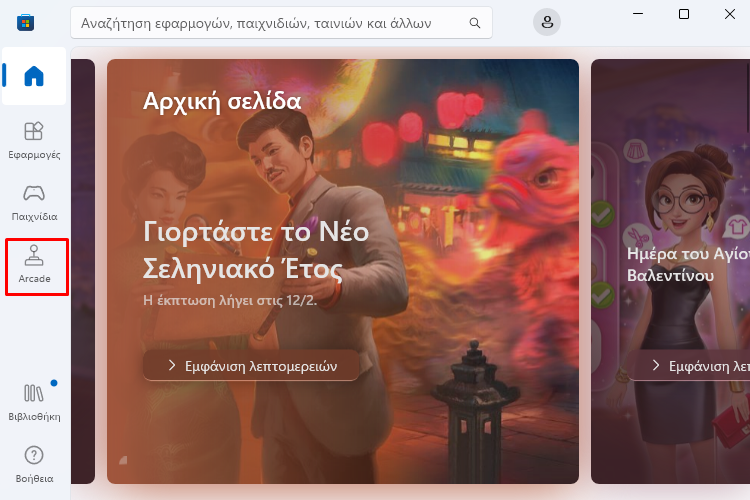Click the Γιορτάστε το Νέο Σεληνιακό Έτος title
This screenshot has width=750, height=500.
(256, 250)
